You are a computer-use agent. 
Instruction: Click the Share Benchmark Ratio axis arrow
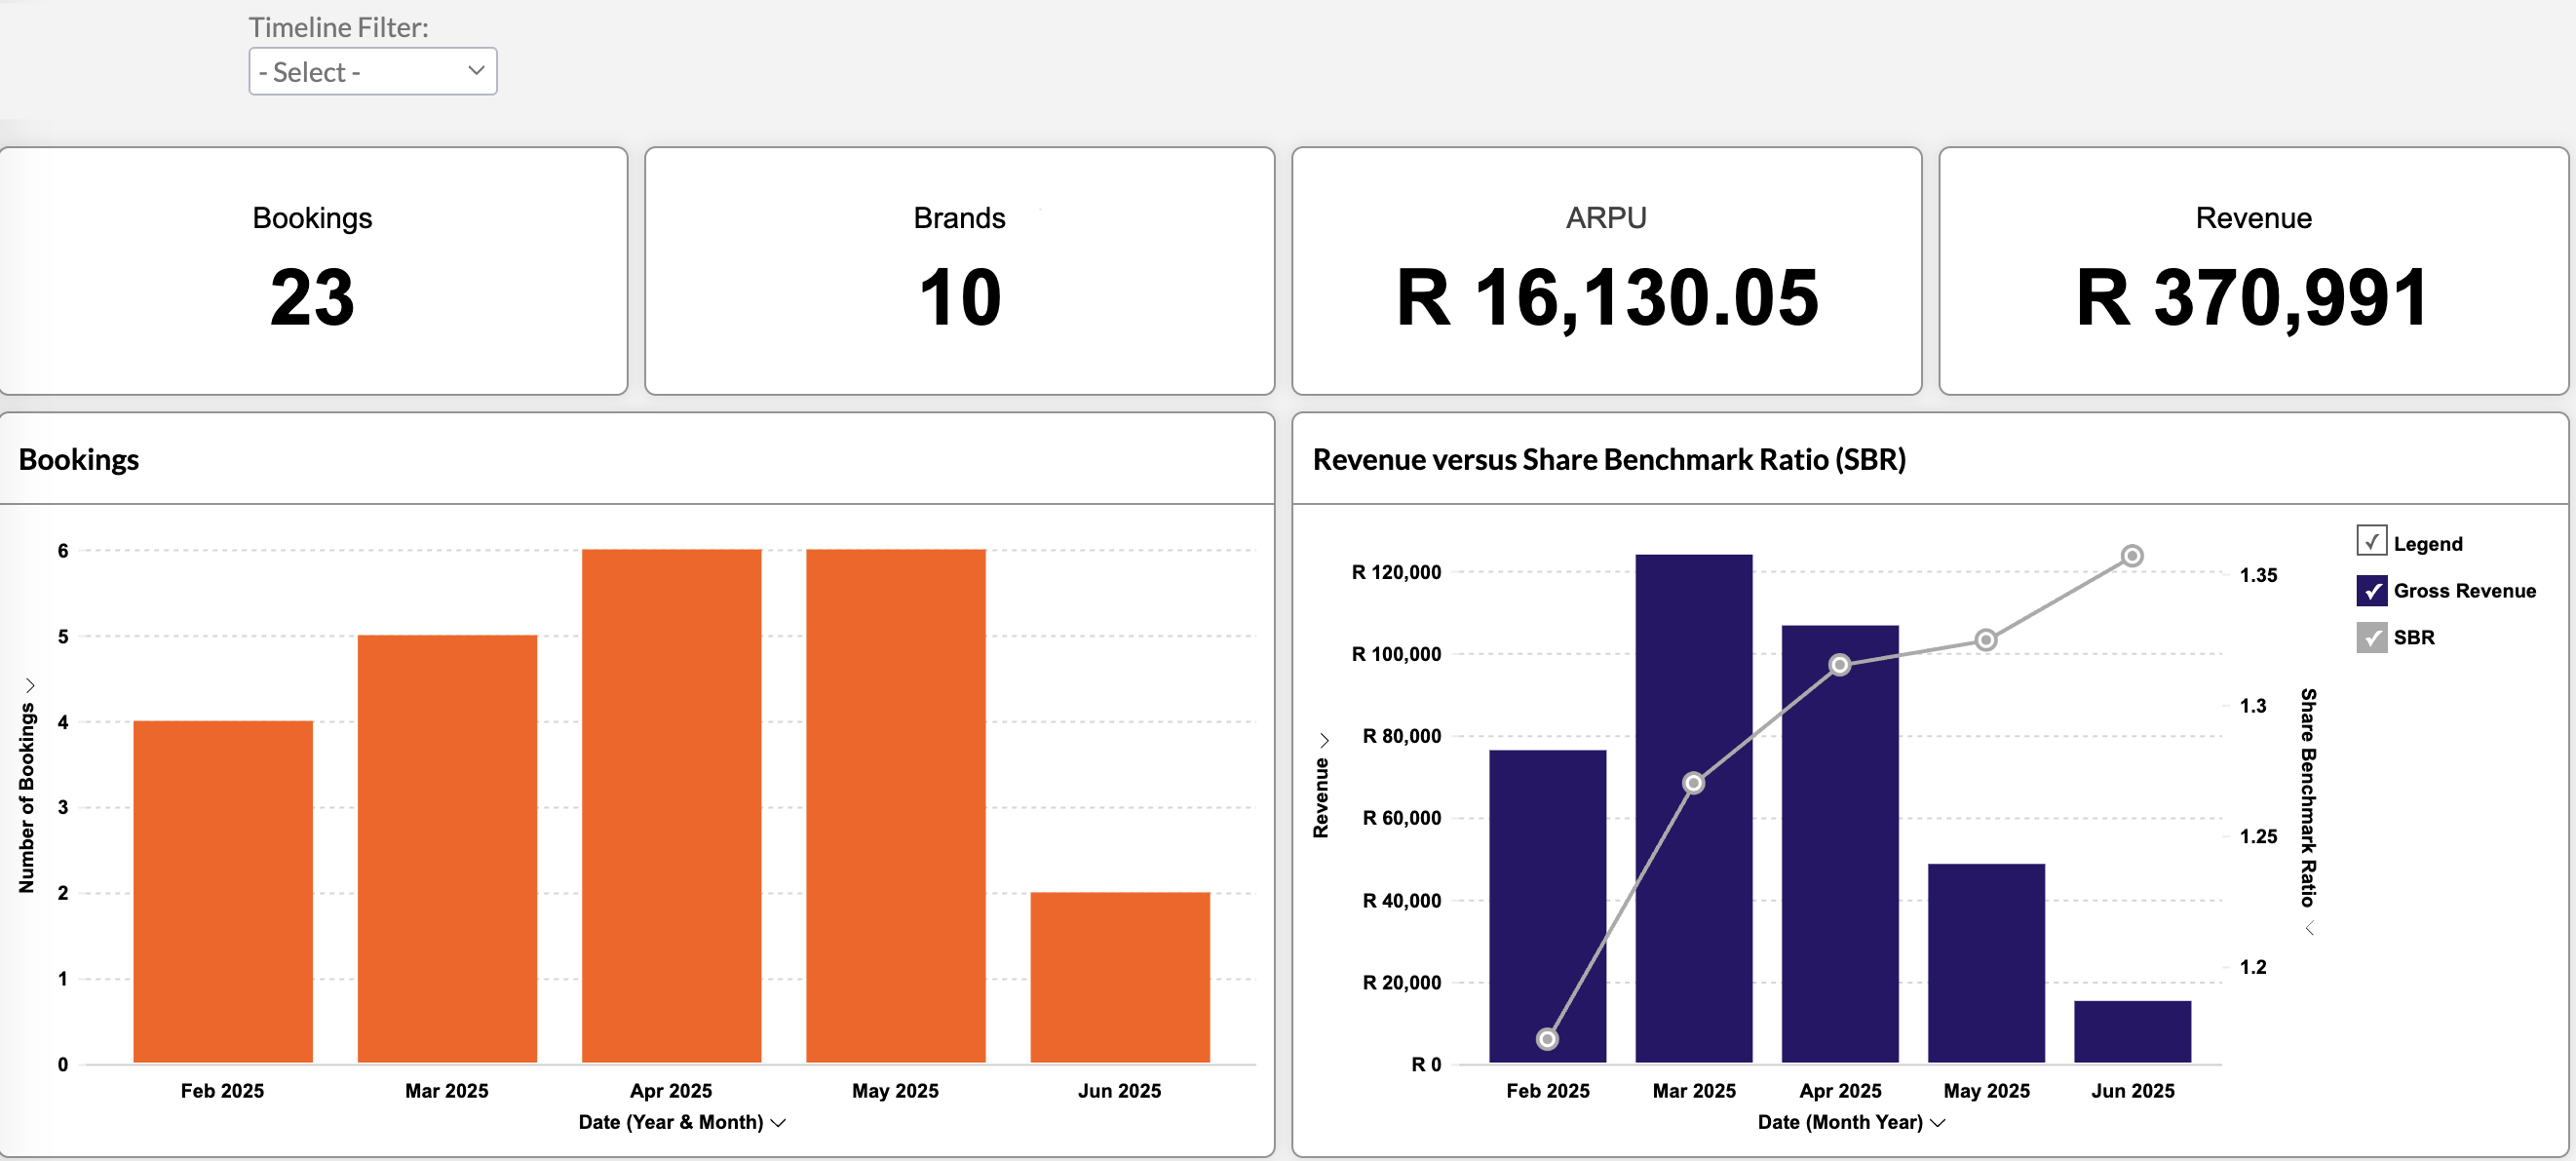pos(2309,928)
